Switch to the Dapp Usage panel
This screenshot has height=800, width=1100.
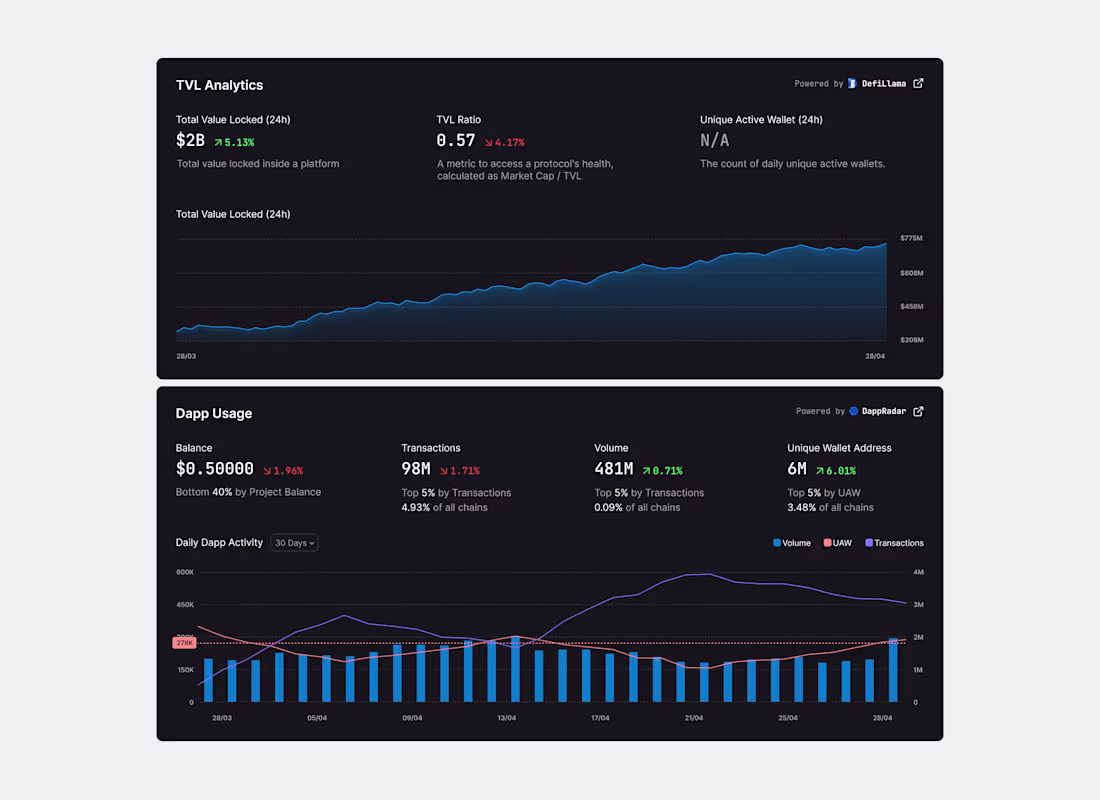pos(213,412)
